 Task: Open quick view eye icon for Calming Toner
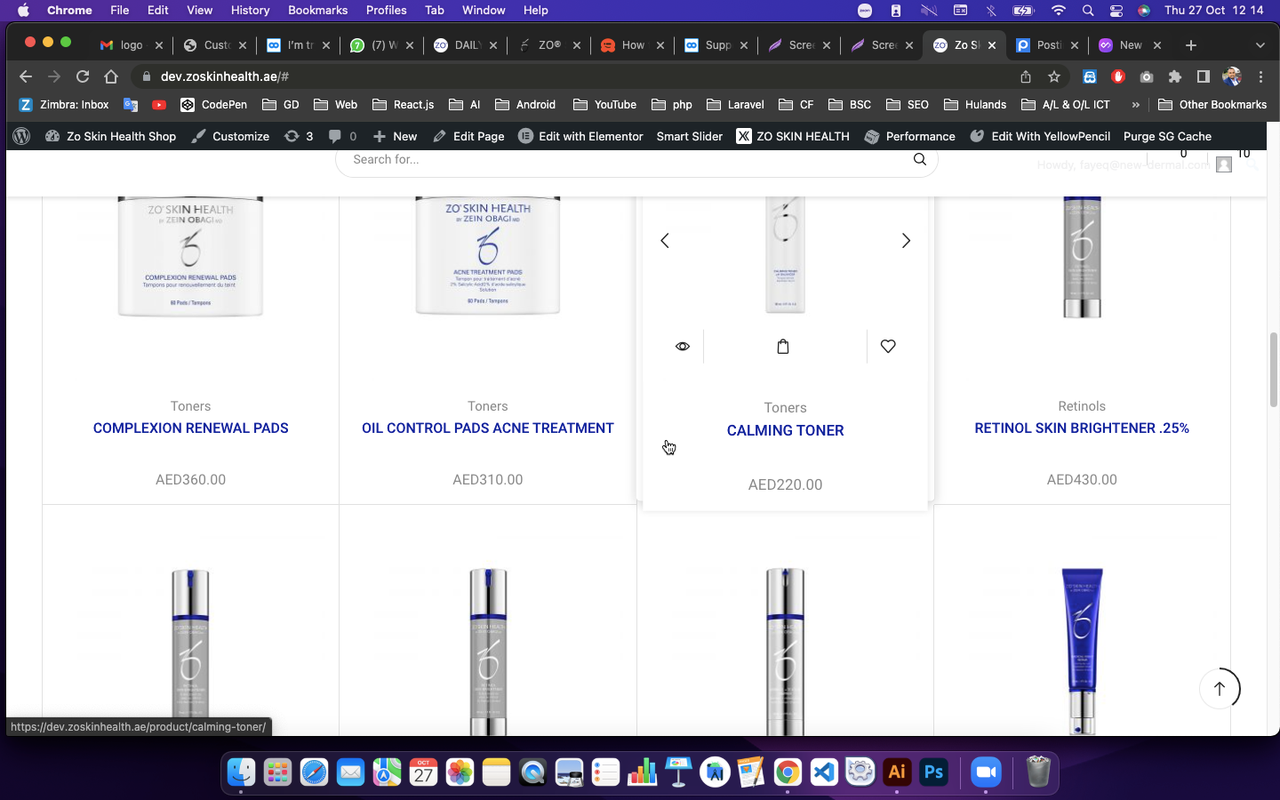click(x=682, y=346)
